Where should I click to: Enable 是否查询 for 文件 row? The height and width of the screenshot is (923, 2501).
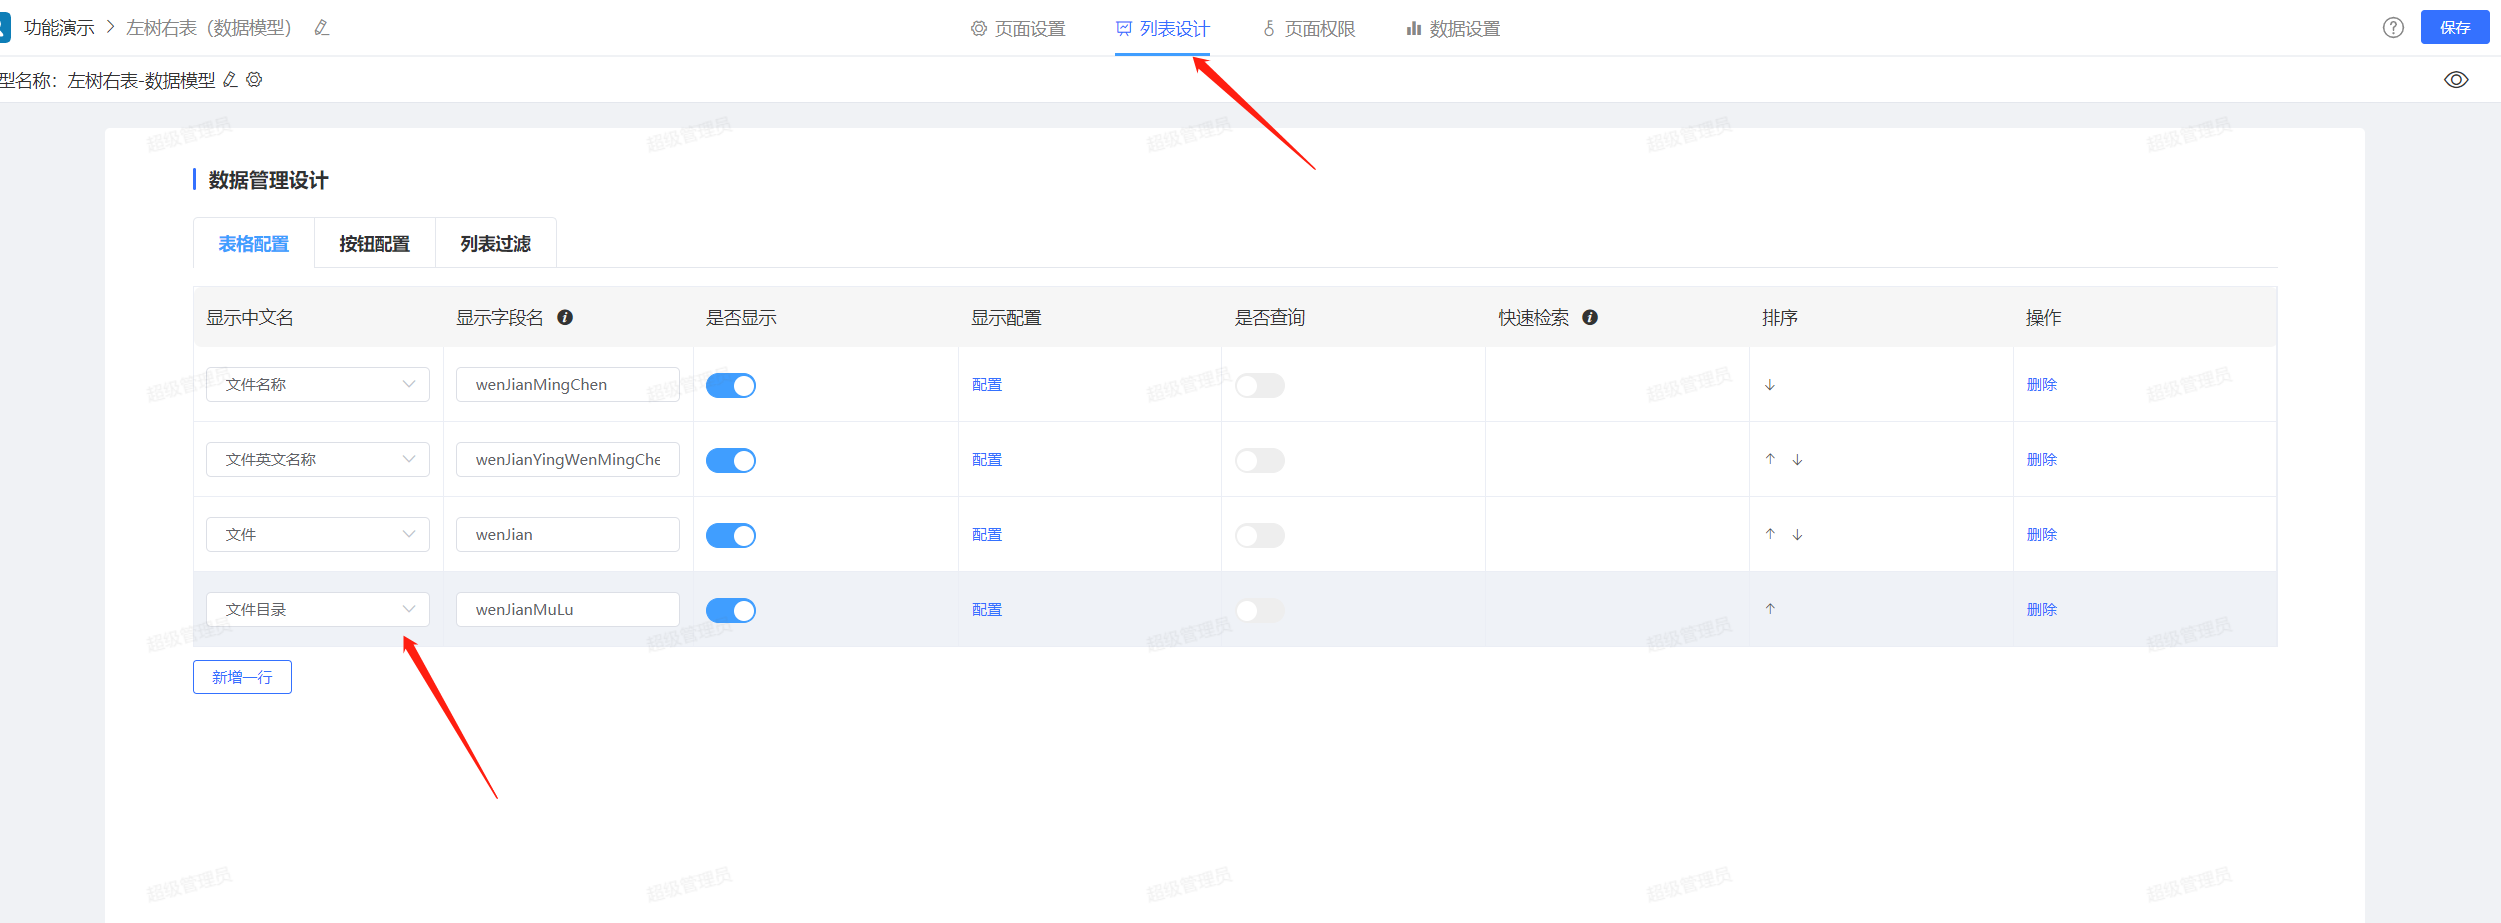coord(1260,535)
